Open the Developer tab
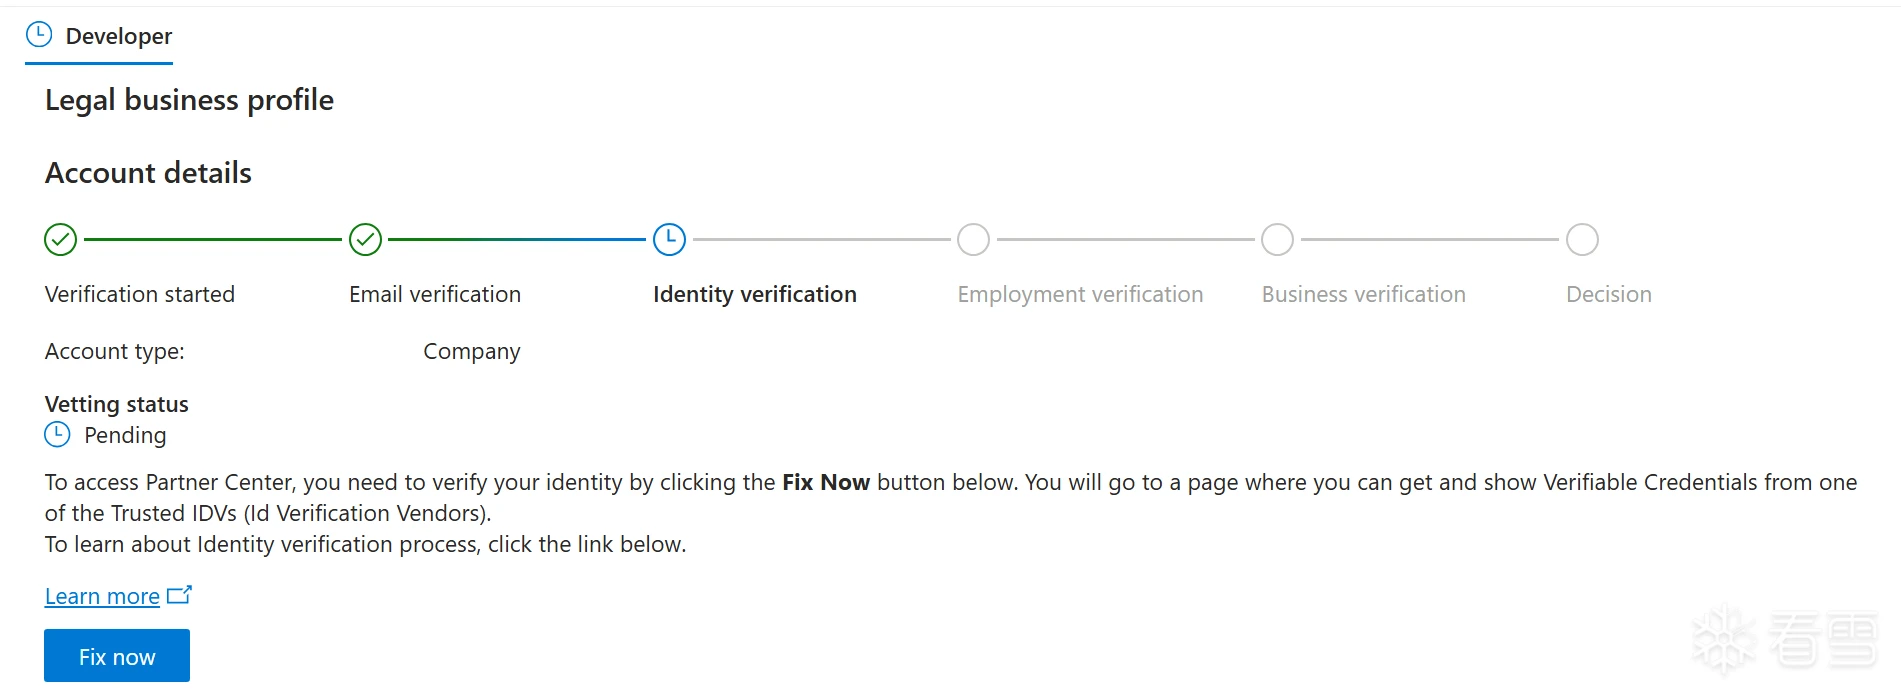The width and height of the screenshot is (1901, 700). pyautogui.click(x=99, y=37)
